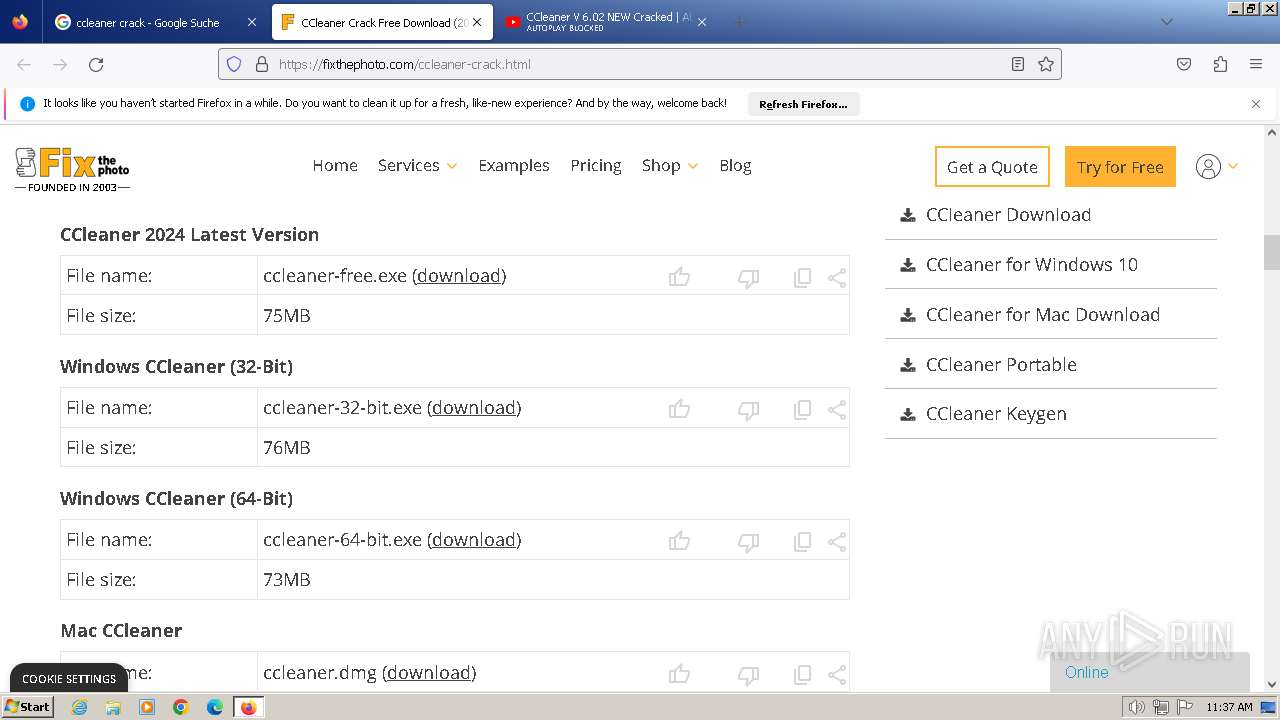This screenshot has height=720, width=1280.
Task: Dislike the ccleaner-64-bit.exe entry
Action: point(748,542)
